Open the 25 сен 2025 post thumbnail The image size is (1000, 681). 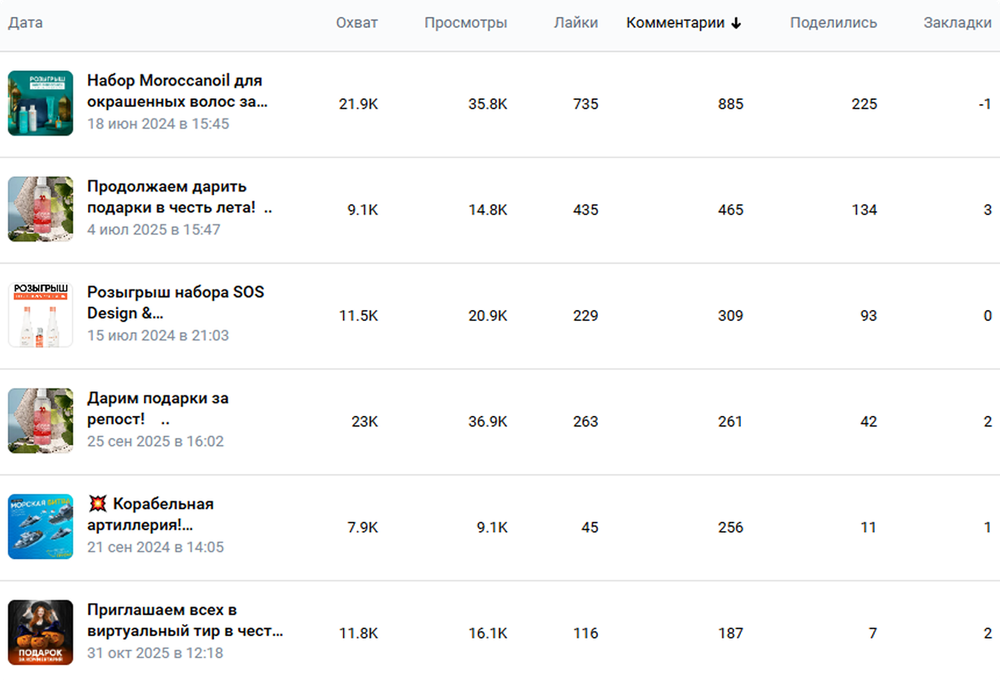(x=40, y=421)
